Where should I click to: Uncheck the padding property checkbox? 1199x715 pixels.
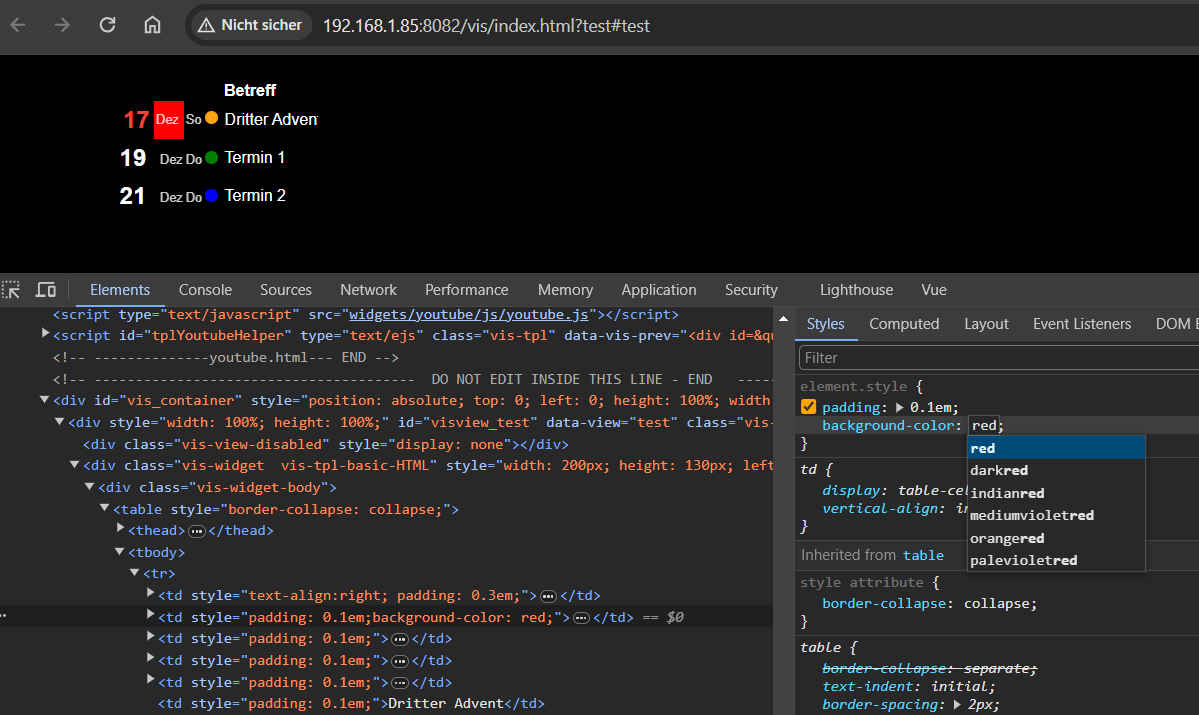pyautogui.click(x=809, y=407)
